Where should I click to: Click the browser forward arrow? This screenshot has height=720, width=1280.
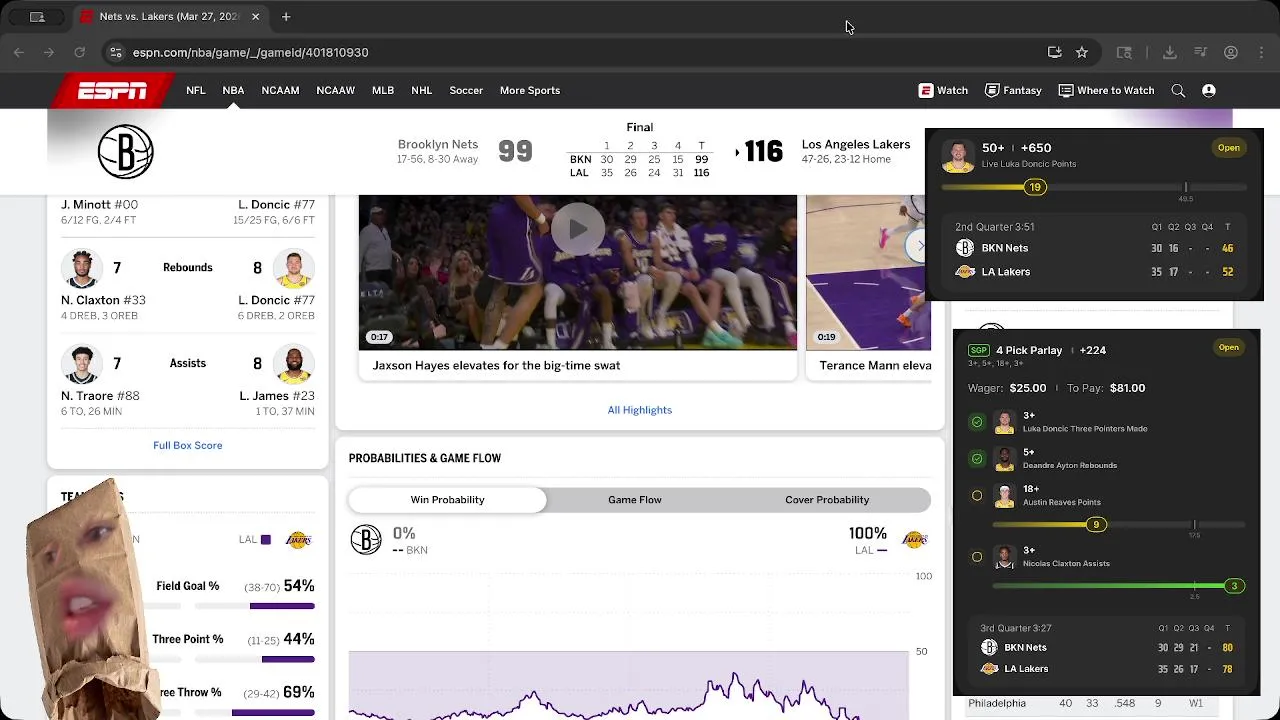tap(48, 52)
